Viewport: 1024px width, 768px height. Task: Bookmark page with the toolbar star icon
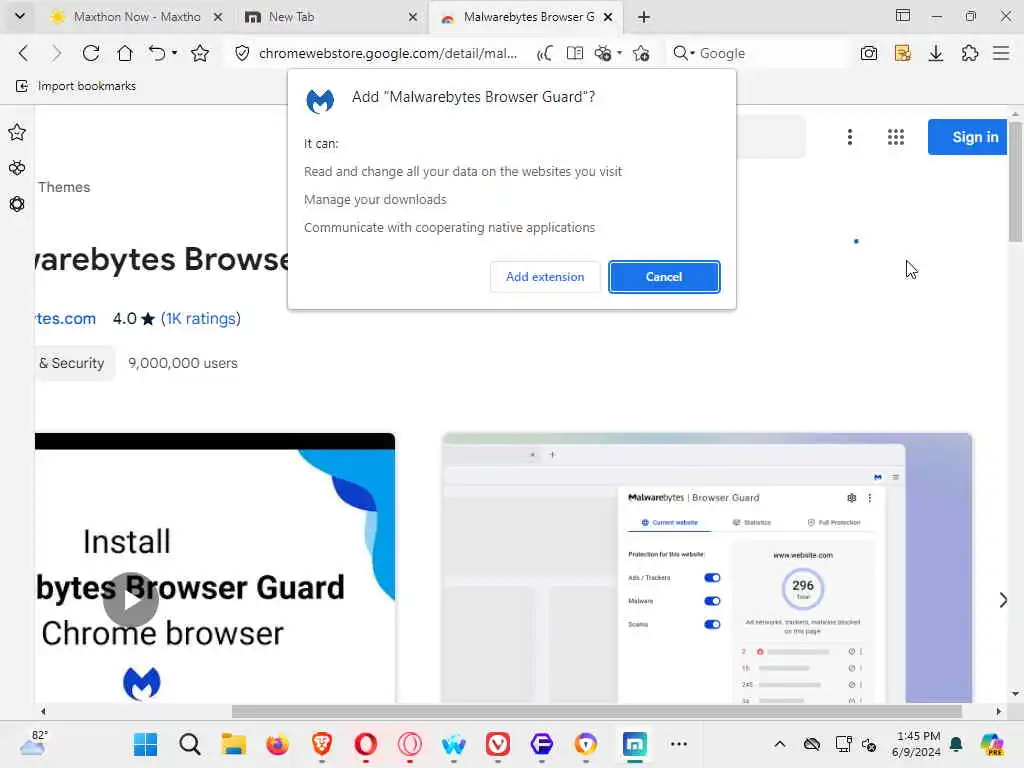click(200, 53)
